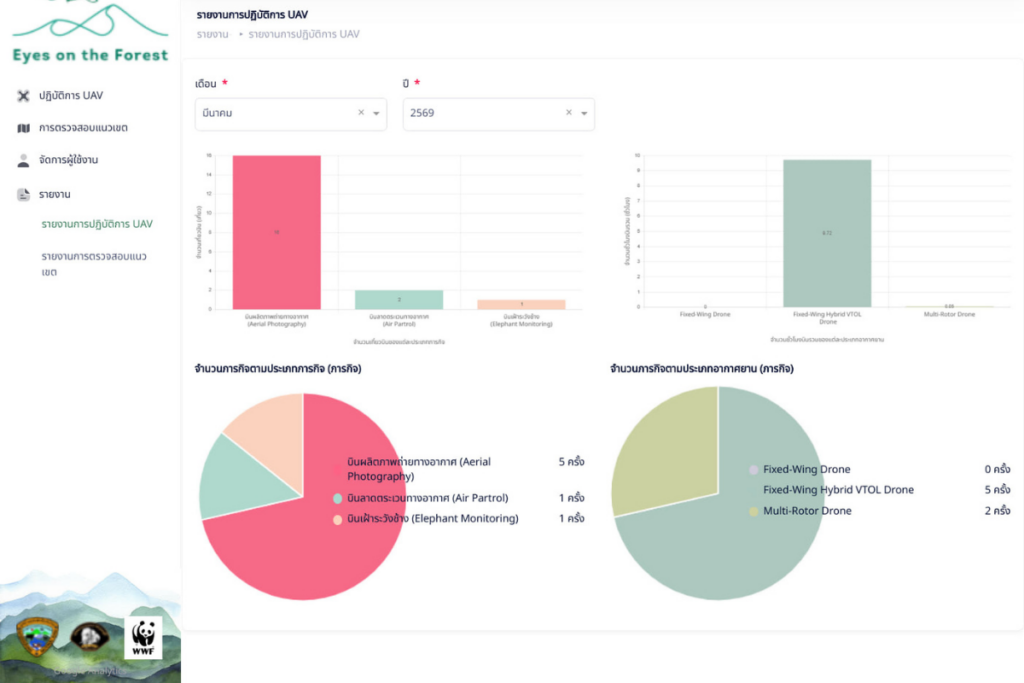Collapse the รายงาน sidebar section

click(55, 194)
